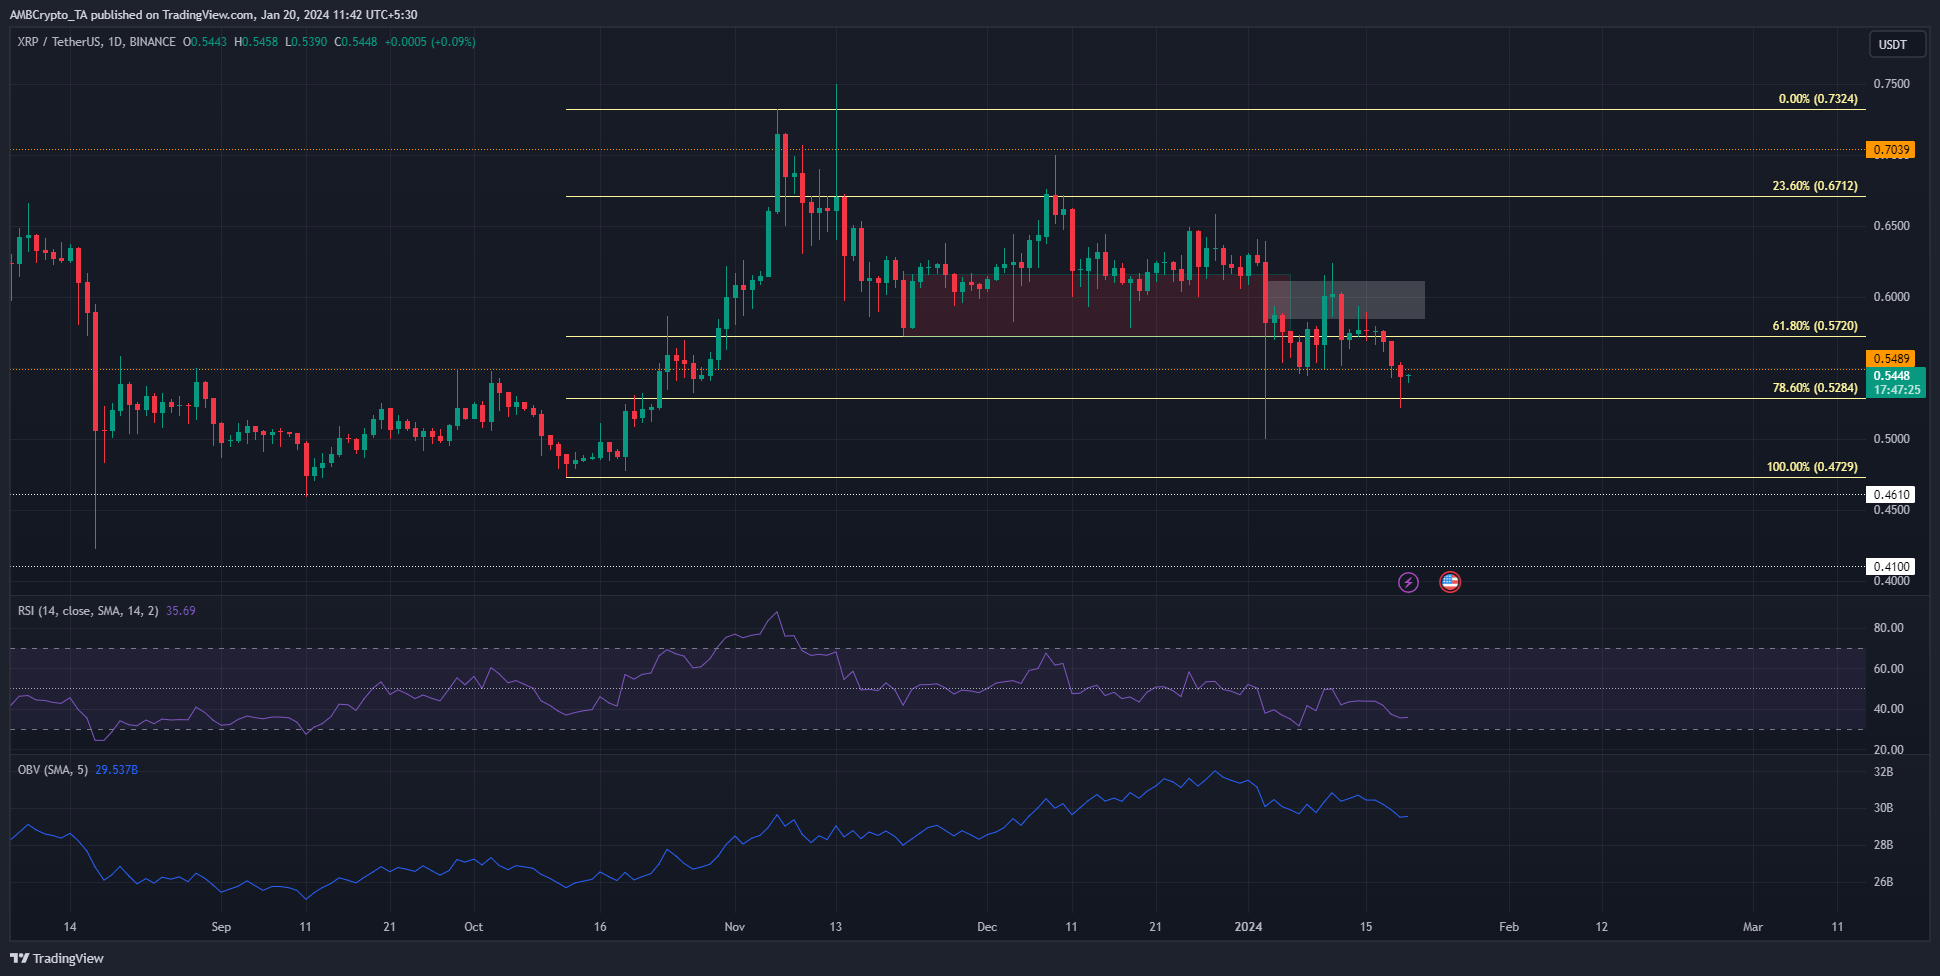Click the close value C0.5448 in legend
Image resolution: width=1940 pixels, height=976 pixels.
(356, 42)
